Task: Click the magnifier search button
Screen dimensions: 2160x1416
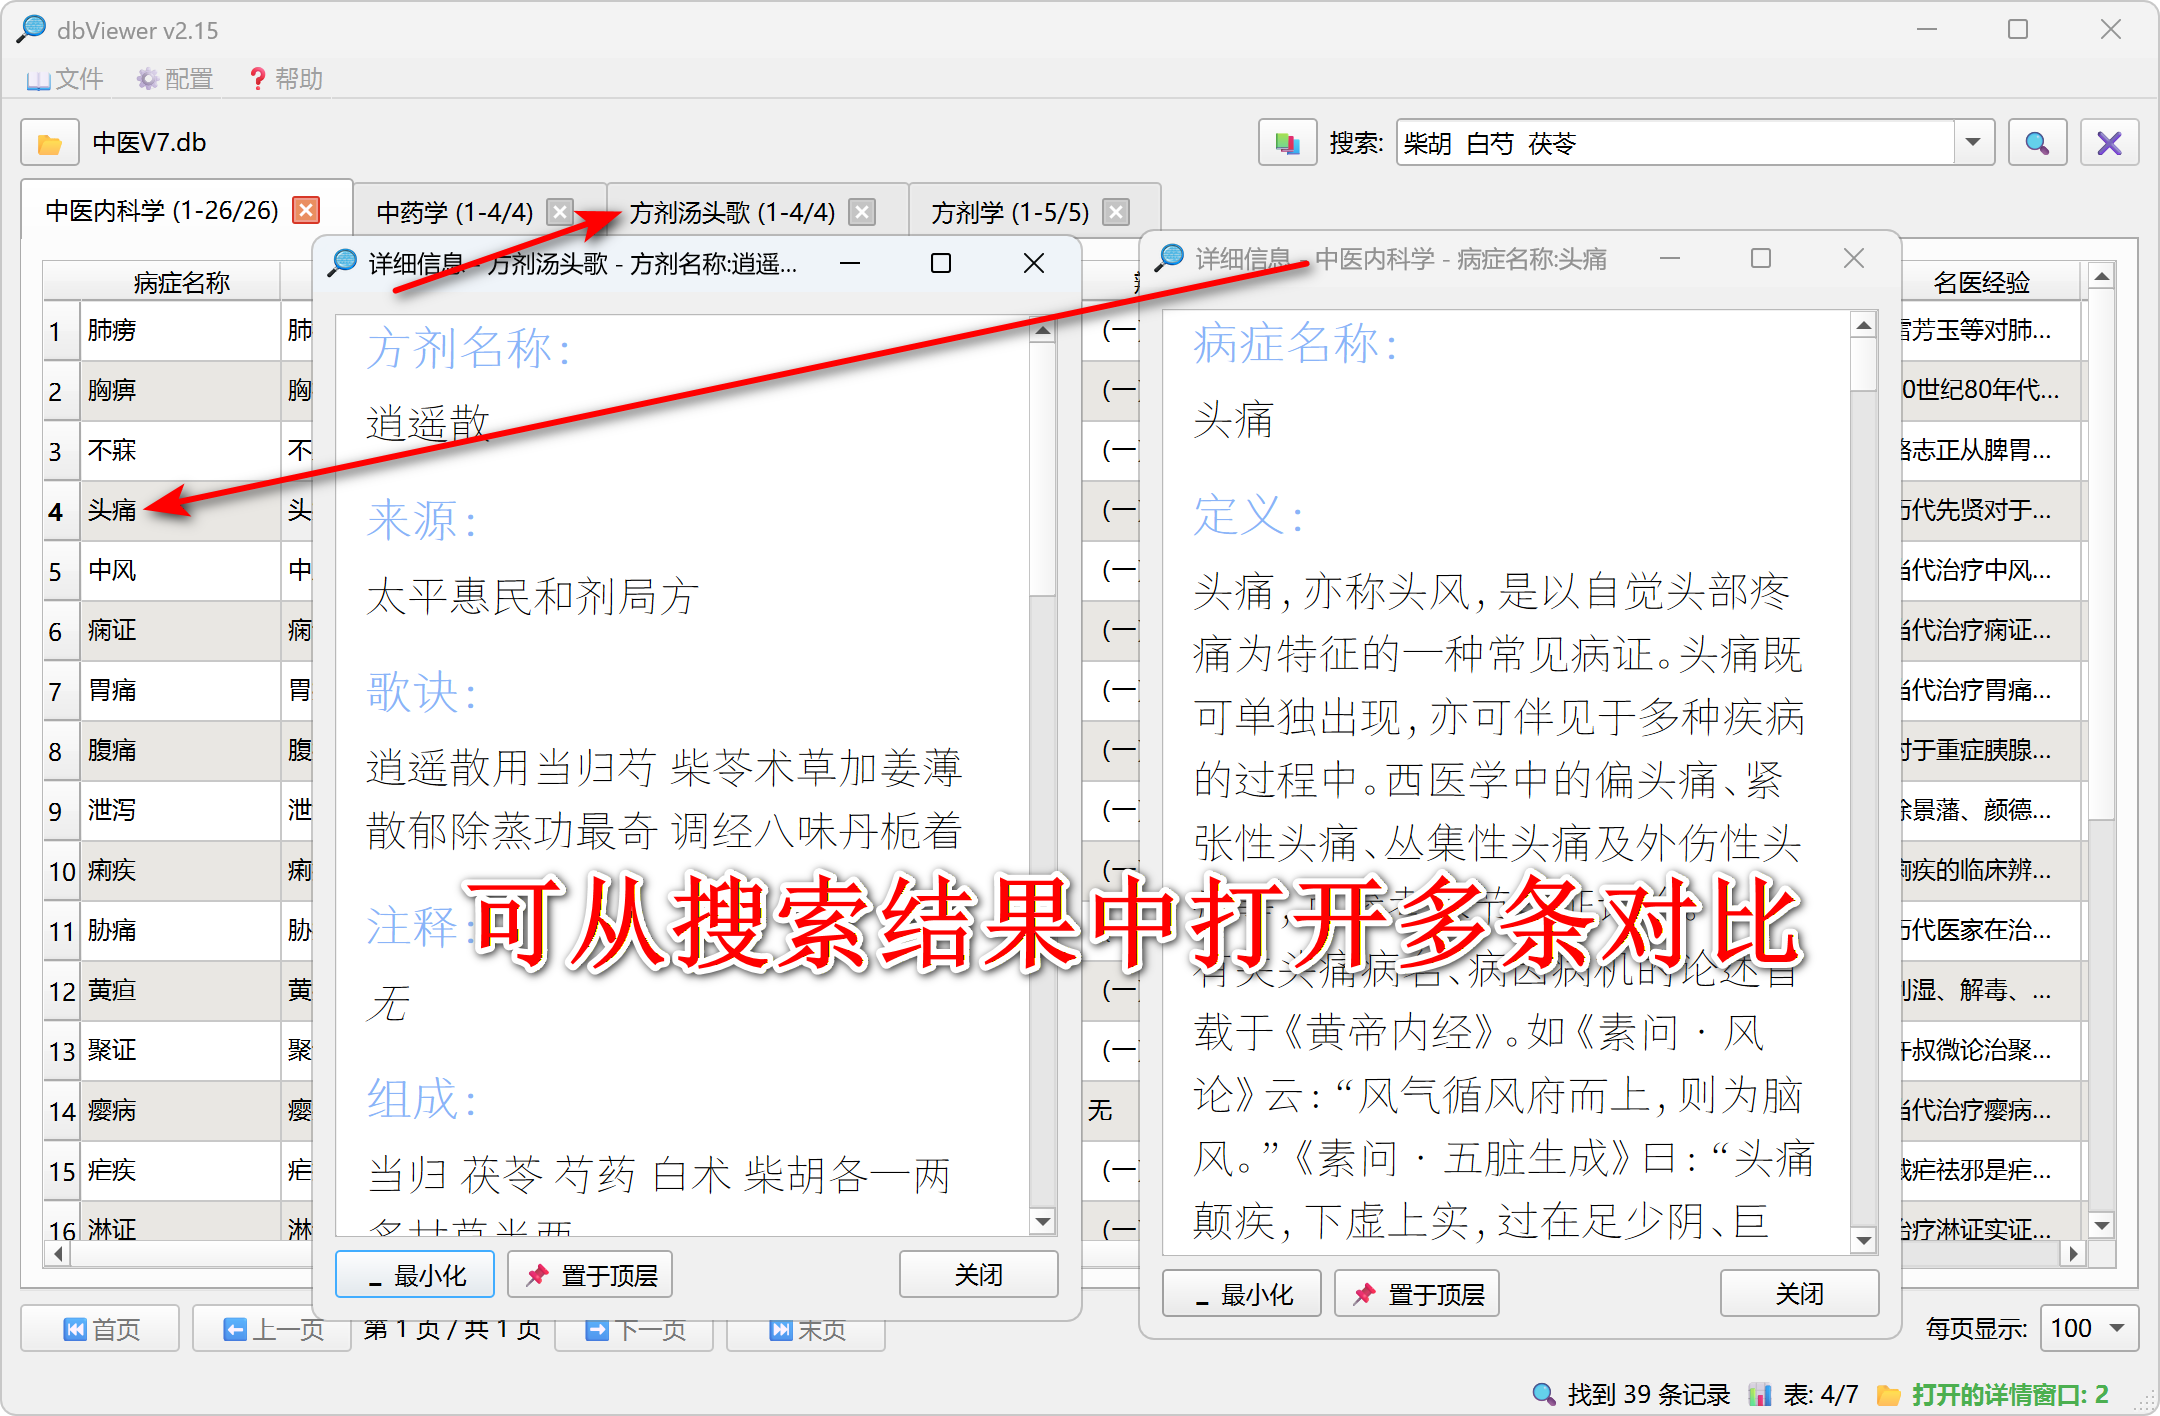Action: click(2037, 143)
